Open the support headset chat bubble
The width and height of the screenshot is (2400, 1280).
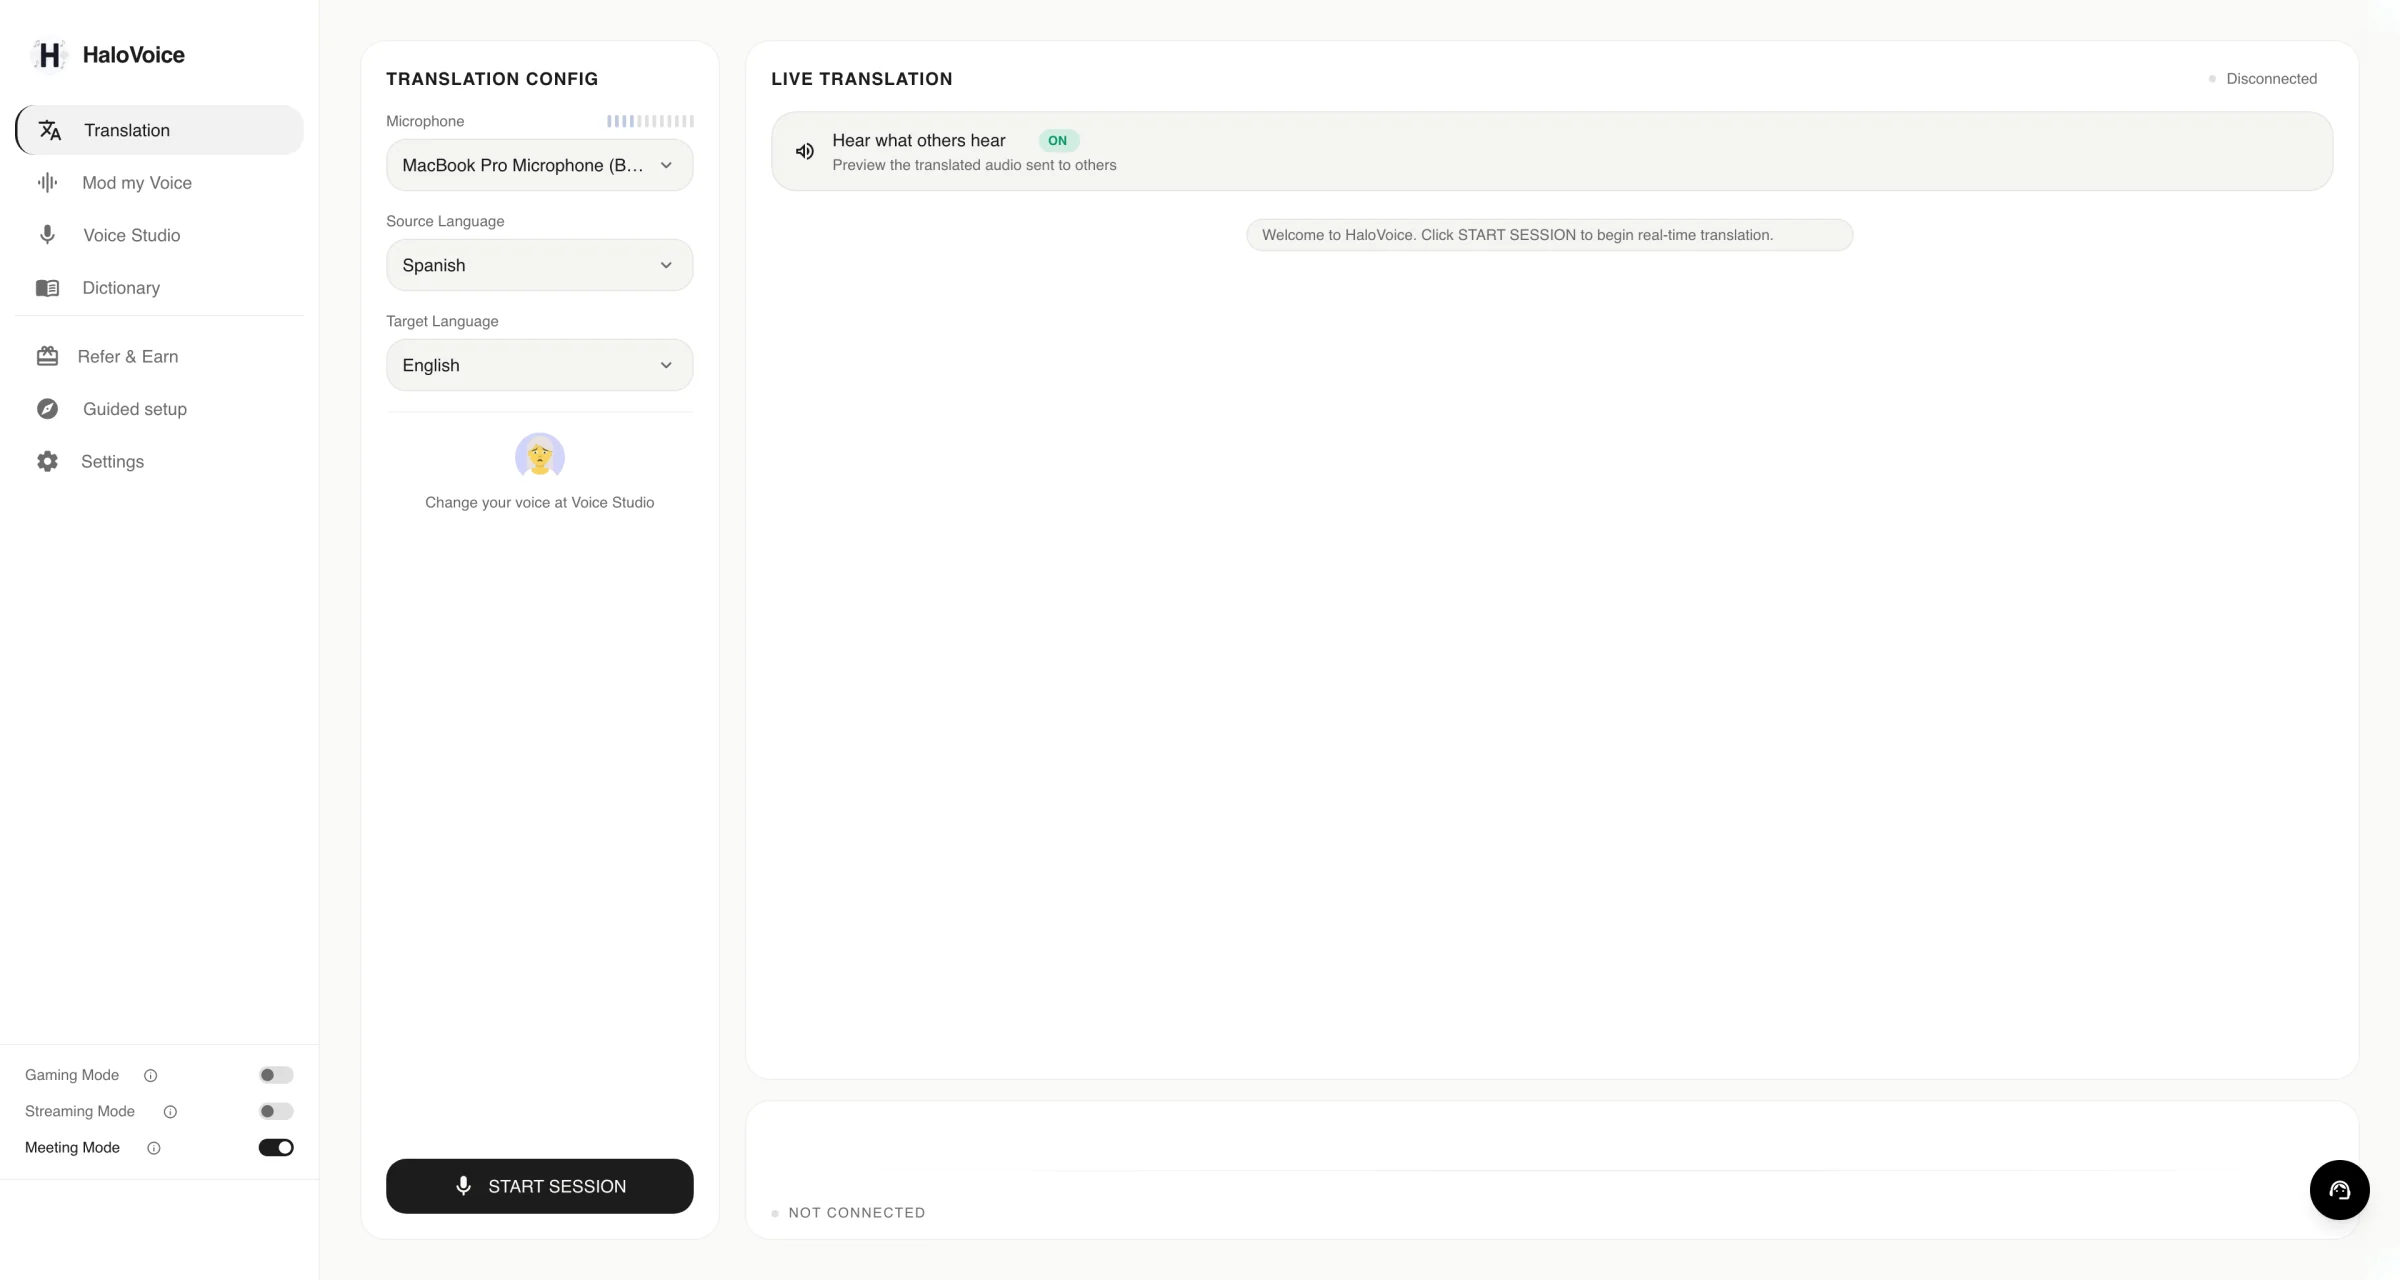(2339, 1190)
